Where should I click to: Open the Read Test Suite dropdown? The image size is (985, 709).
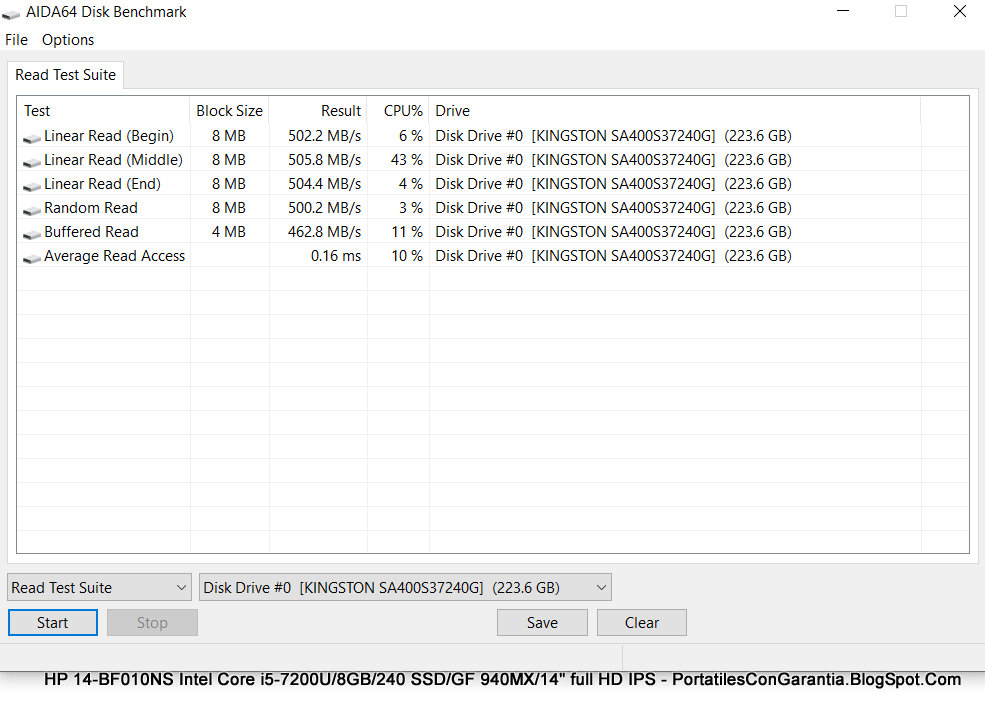99,587
